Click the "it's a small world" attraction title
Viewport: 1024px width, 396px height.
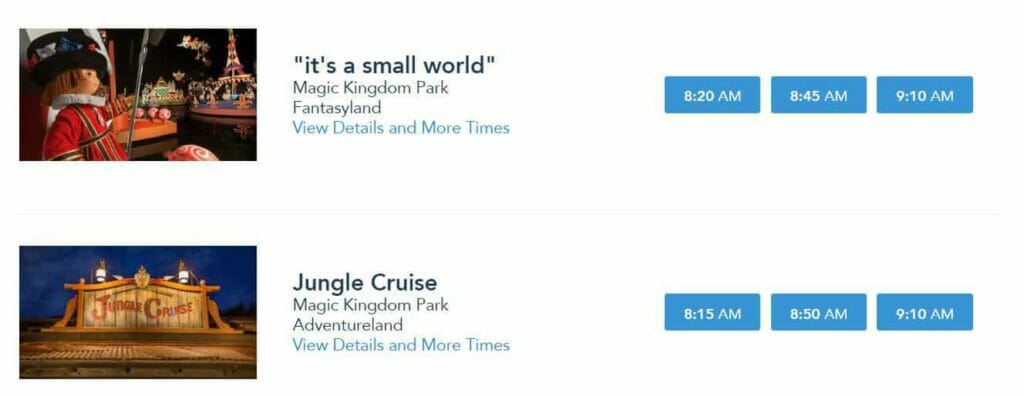pyautogui.click(x=394, y=65)
